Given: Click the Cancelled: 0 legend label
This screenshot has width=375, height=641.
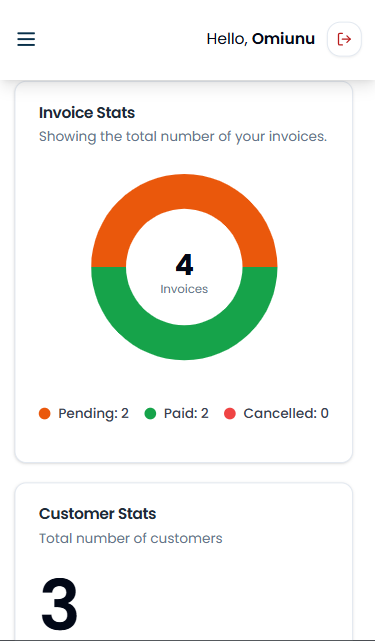Looking at the screenshot, I should (x=286, y=414).
